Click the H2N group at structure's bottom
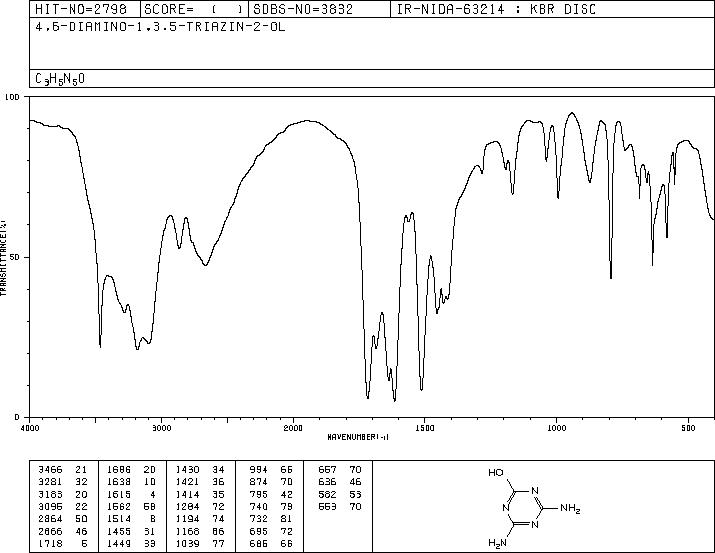 coord(497,543)
